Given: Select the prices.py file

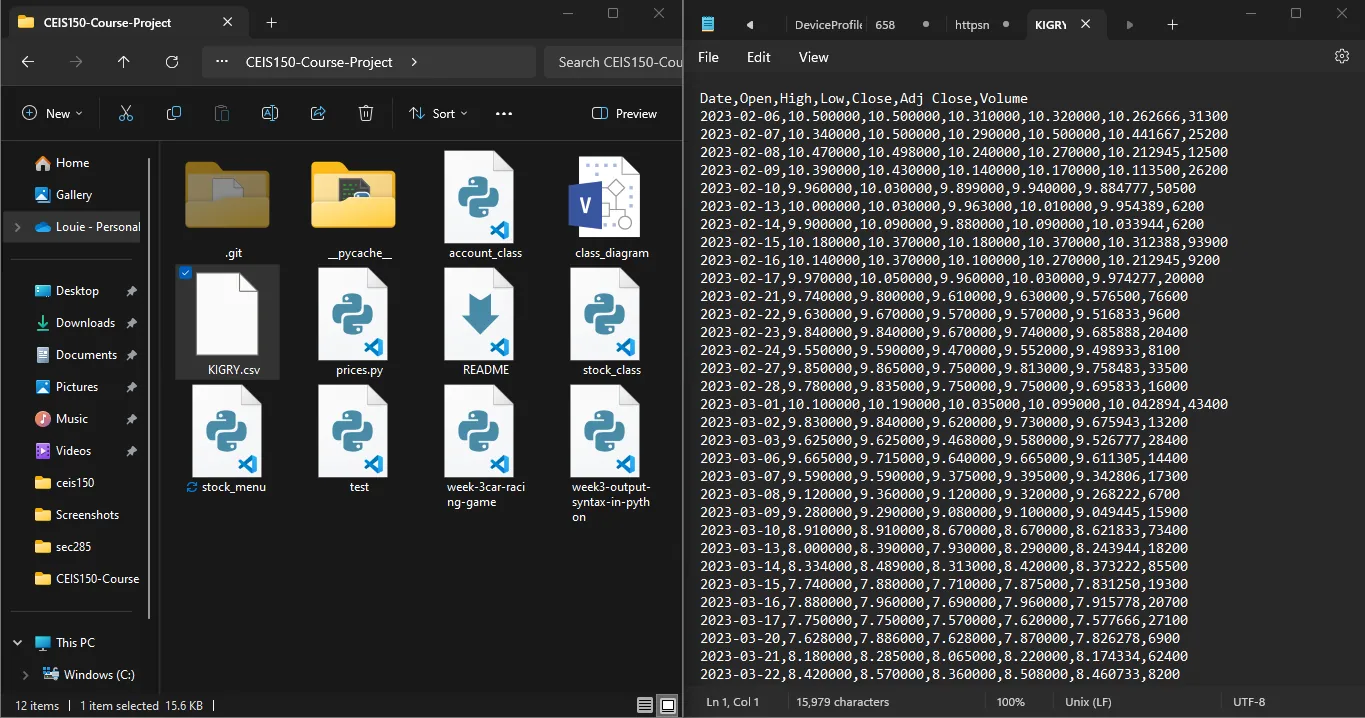Looking at the screenshot, I should 353,323.
